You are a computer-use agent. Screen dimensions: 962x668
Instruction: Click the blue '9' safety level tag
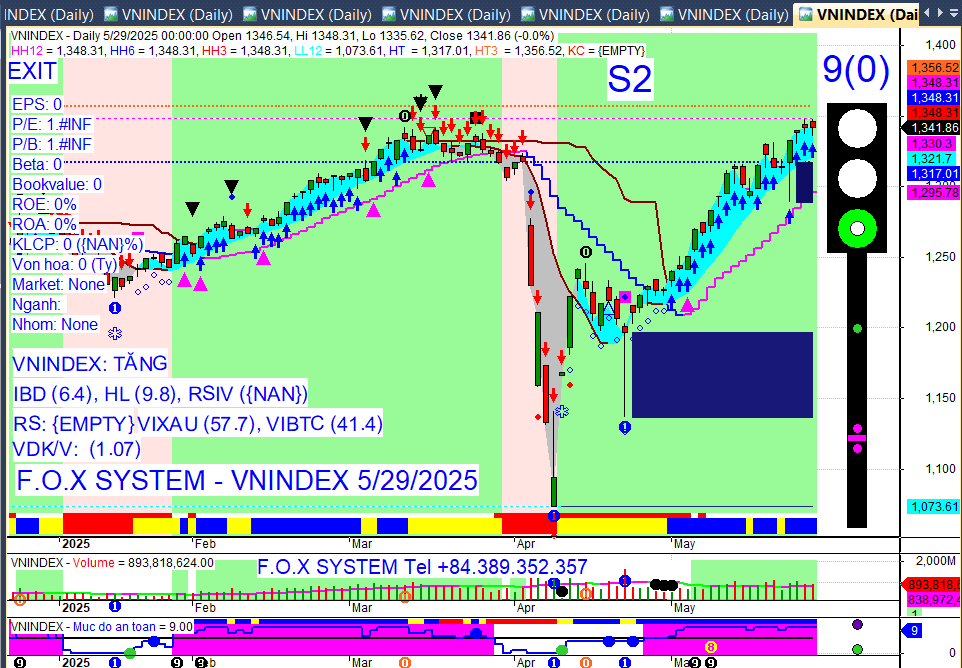tap(912, 630)
